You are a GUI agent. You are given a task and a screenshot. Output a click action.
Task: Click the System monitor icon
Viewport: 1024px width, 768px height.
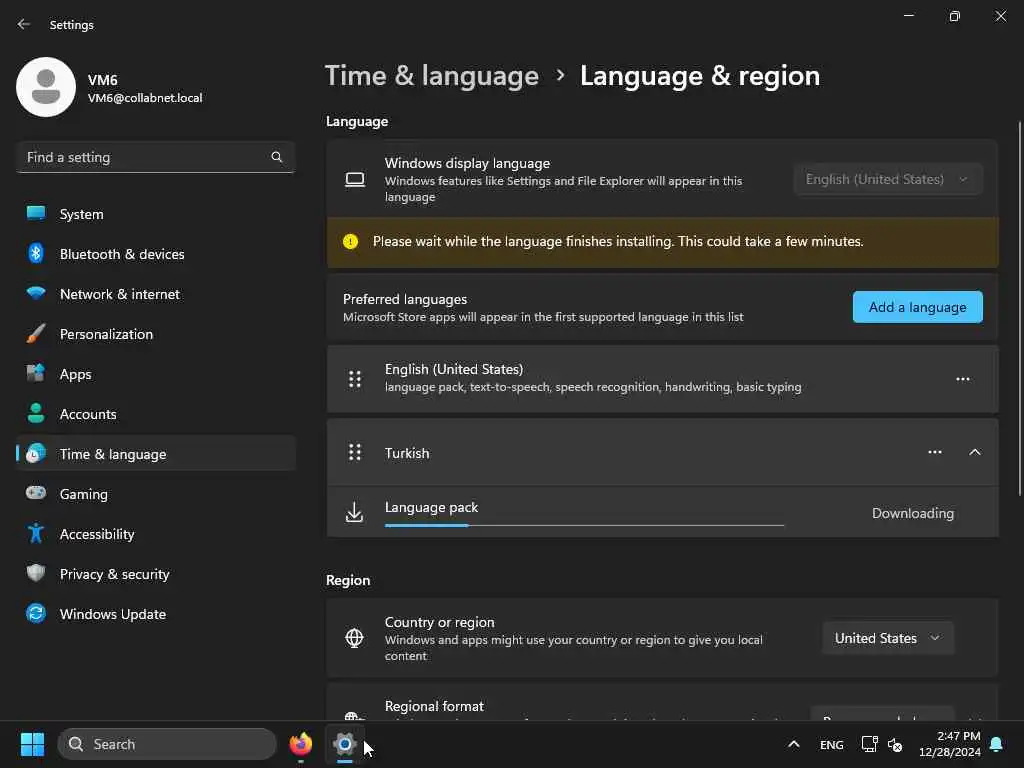(x=36, y=214)
